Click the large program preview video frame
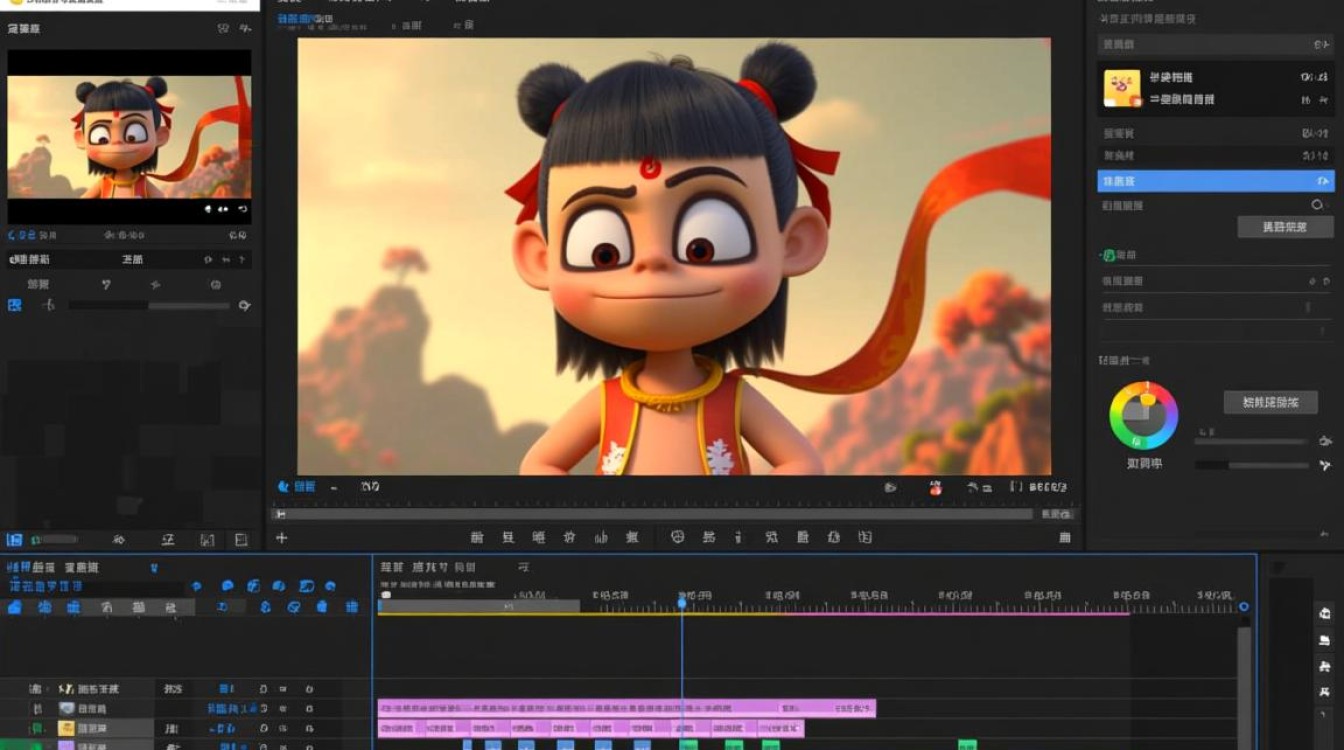 (674, 256)
